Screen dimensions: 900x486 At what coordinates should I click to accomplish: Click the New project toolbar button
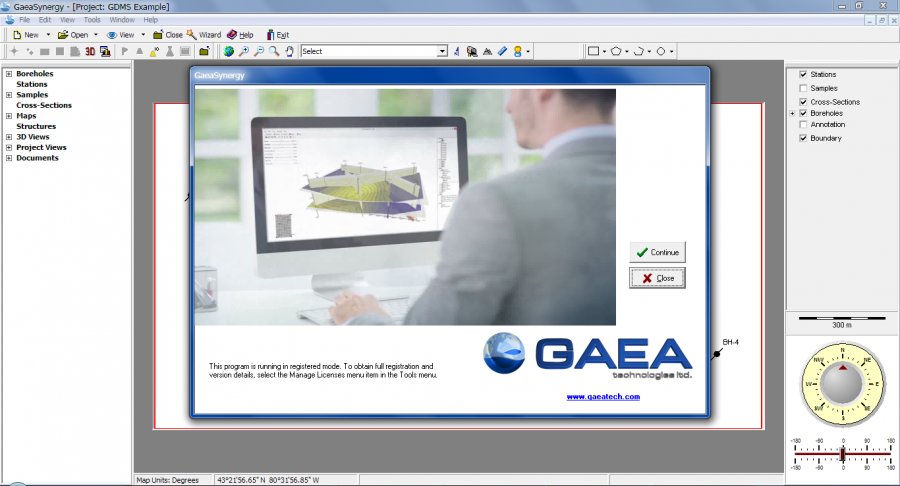pos(26,35)
